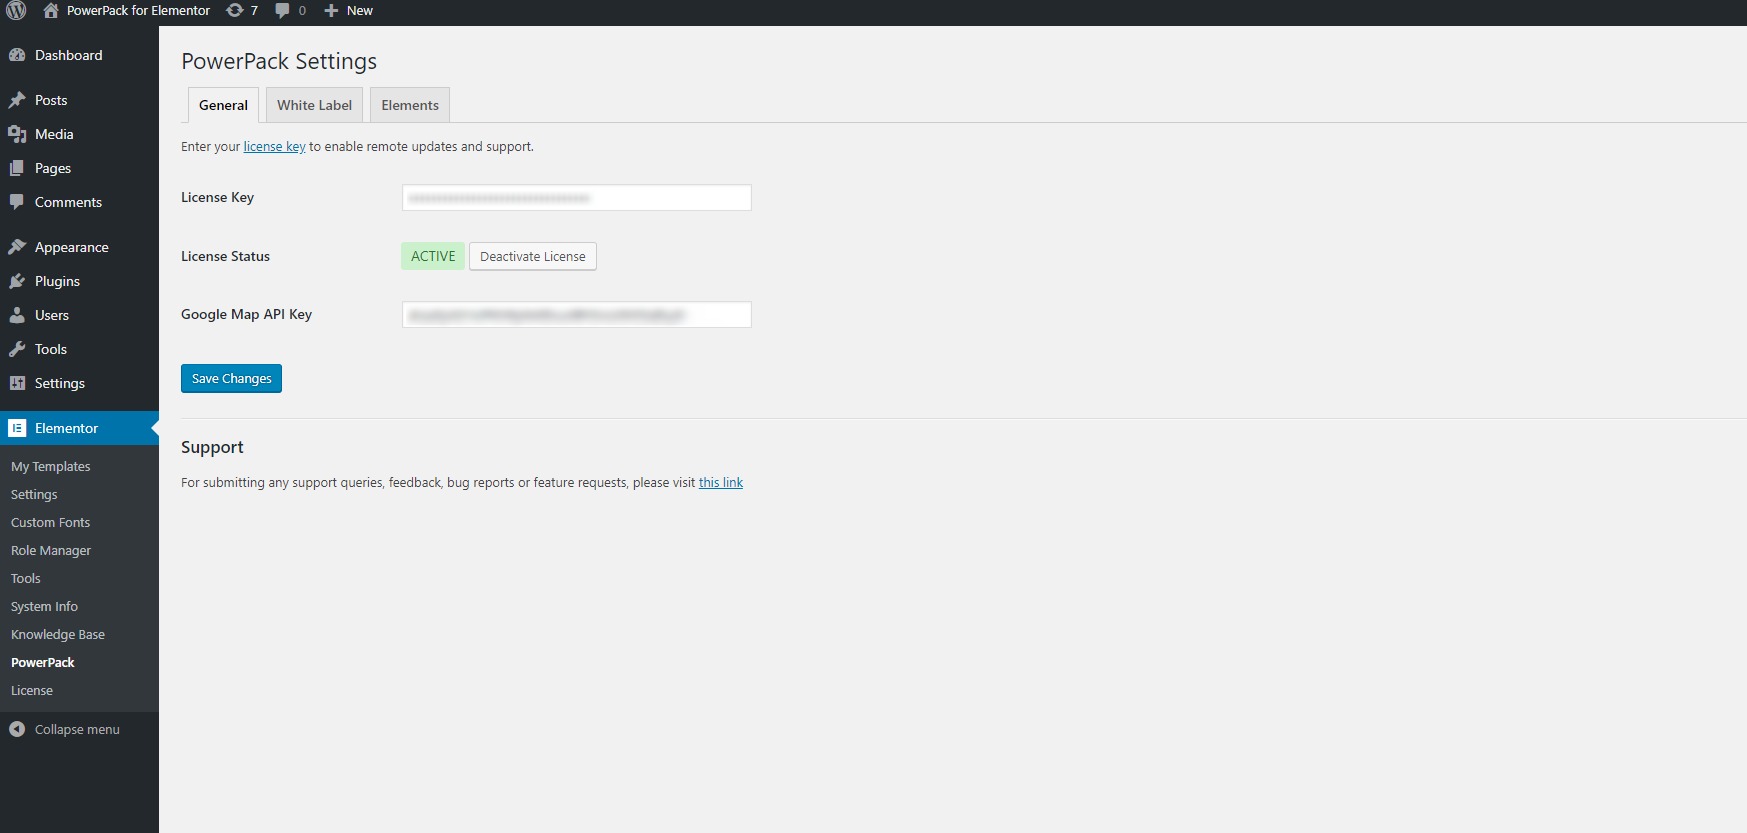This screenshot has width=1747, height=833.
Task: Click the ACTIVE license status badge
Action: (433, 256)
